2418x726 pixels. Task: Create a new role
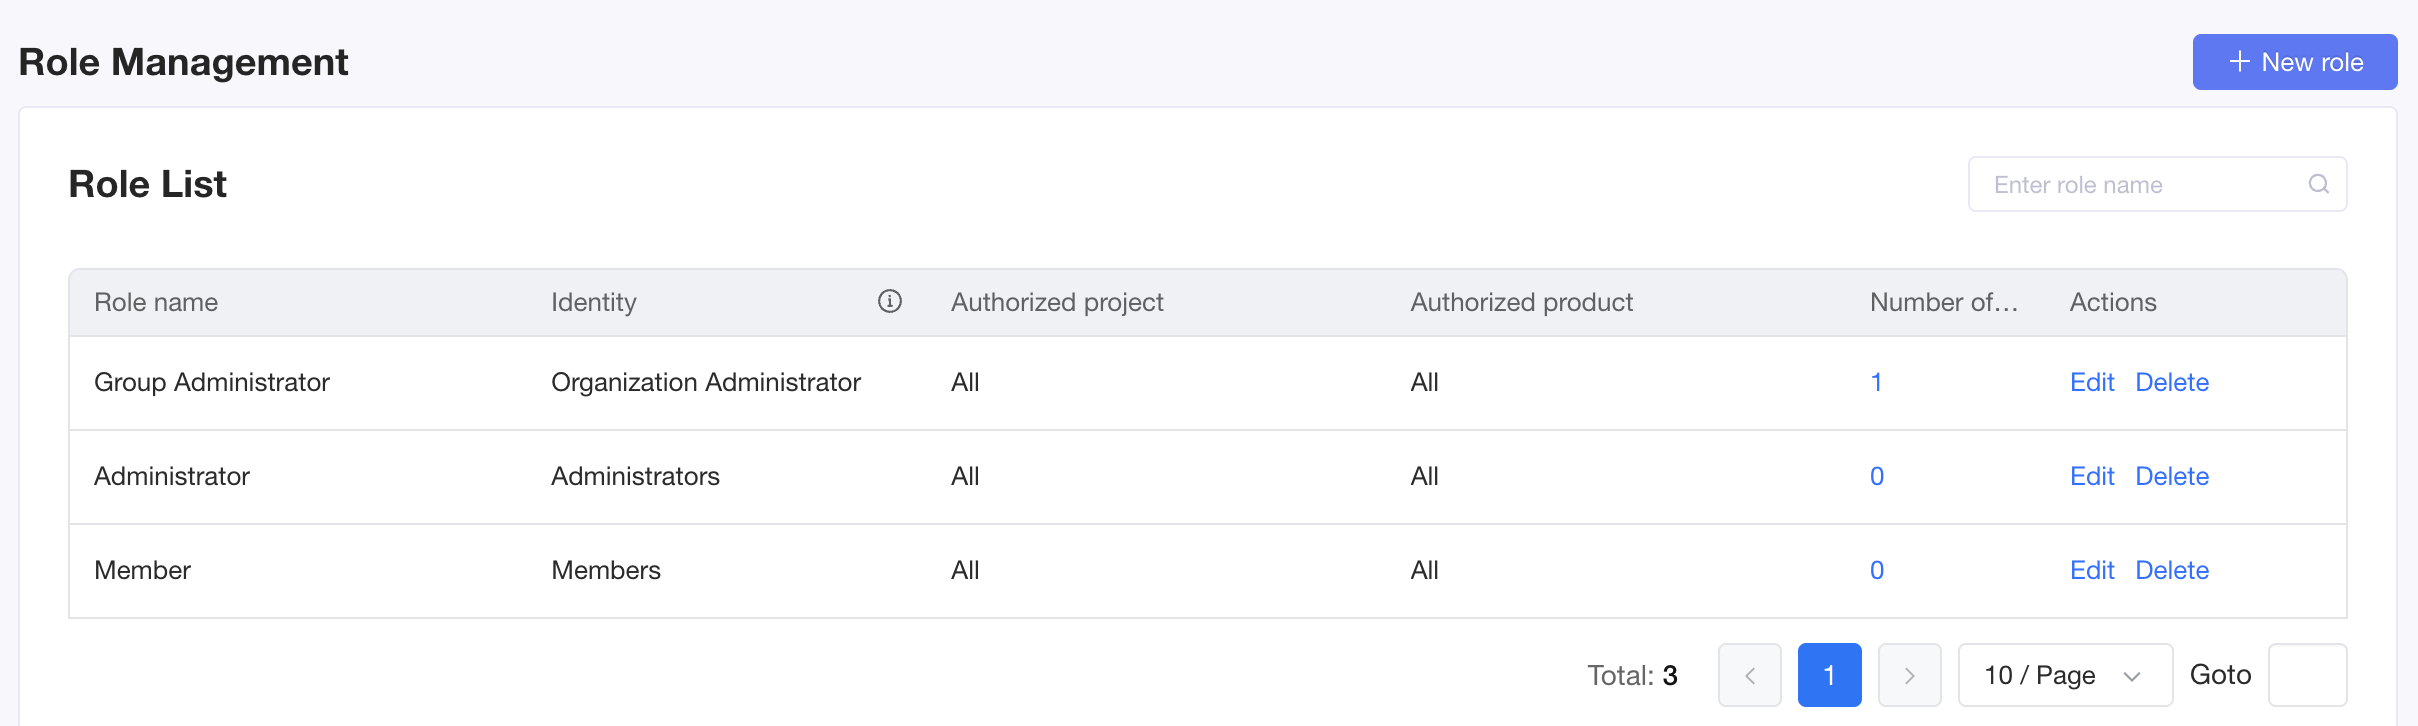pos(2295,62)
